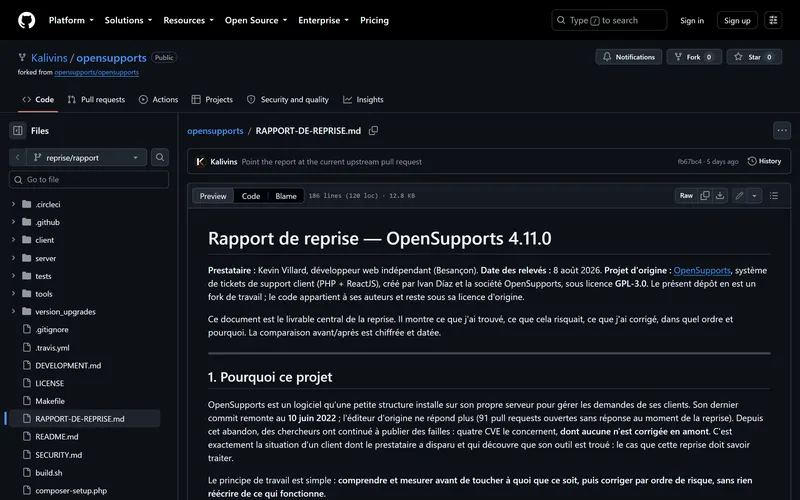The height and width of the screenshot is (500, 800).
Task: Switch to the Insights tab
Action: [x=363, y=99]
